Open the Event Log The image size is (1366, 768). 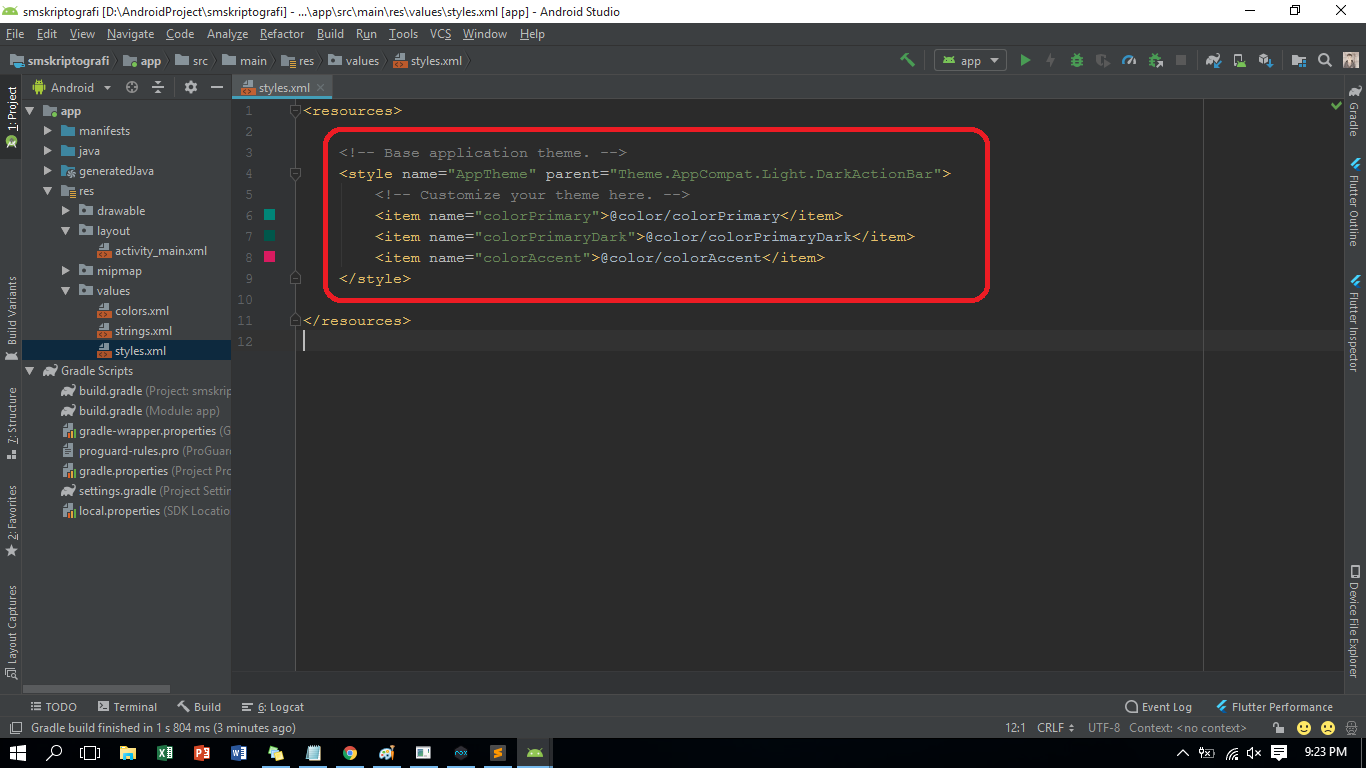(1159, 707)
